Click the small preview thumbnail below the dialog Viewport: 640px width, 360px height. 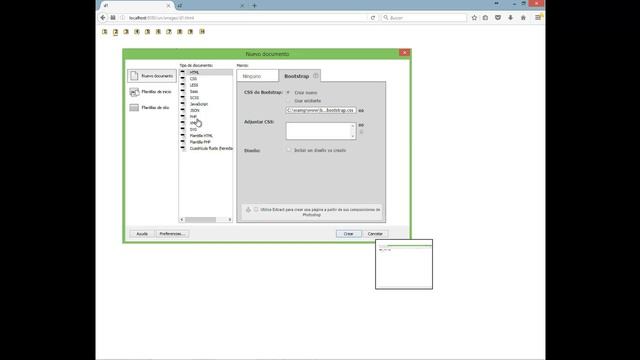(404, 264)
